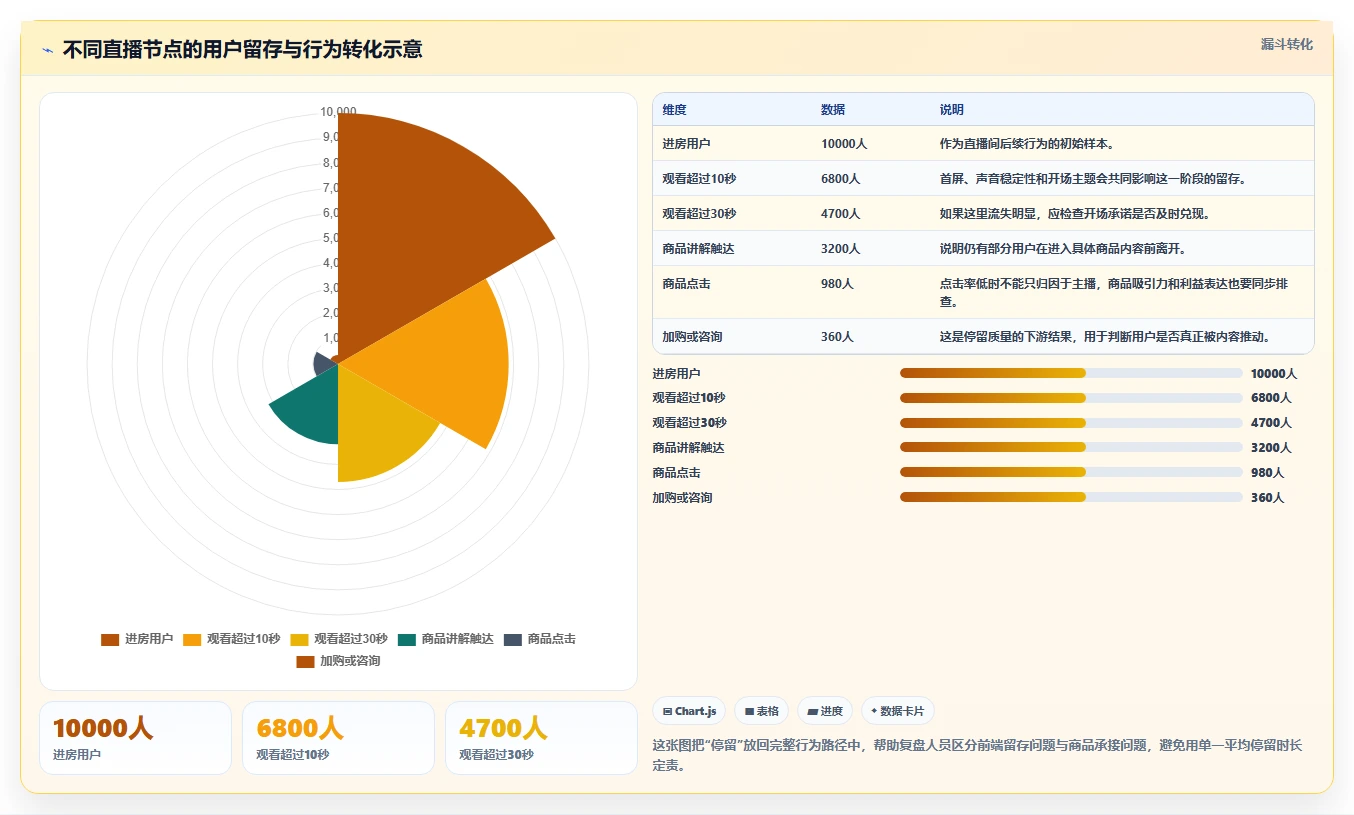Click the 表格 chip below the progress list
This screenshot has height=815, width=1354.
click(x=762, y=711)
